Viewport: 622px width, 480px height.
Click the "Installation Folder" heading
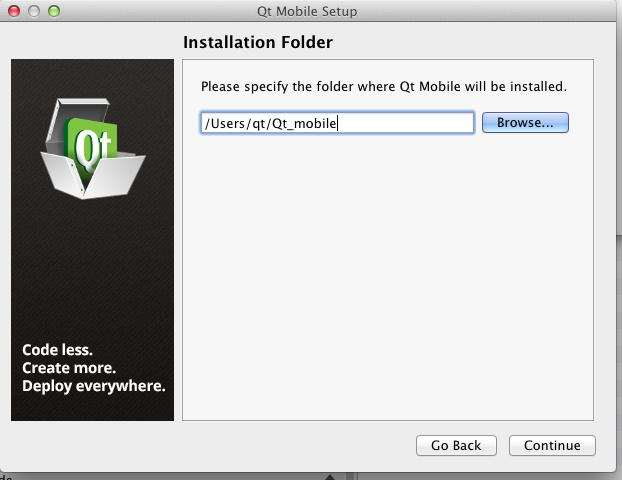tap(257, 42)
